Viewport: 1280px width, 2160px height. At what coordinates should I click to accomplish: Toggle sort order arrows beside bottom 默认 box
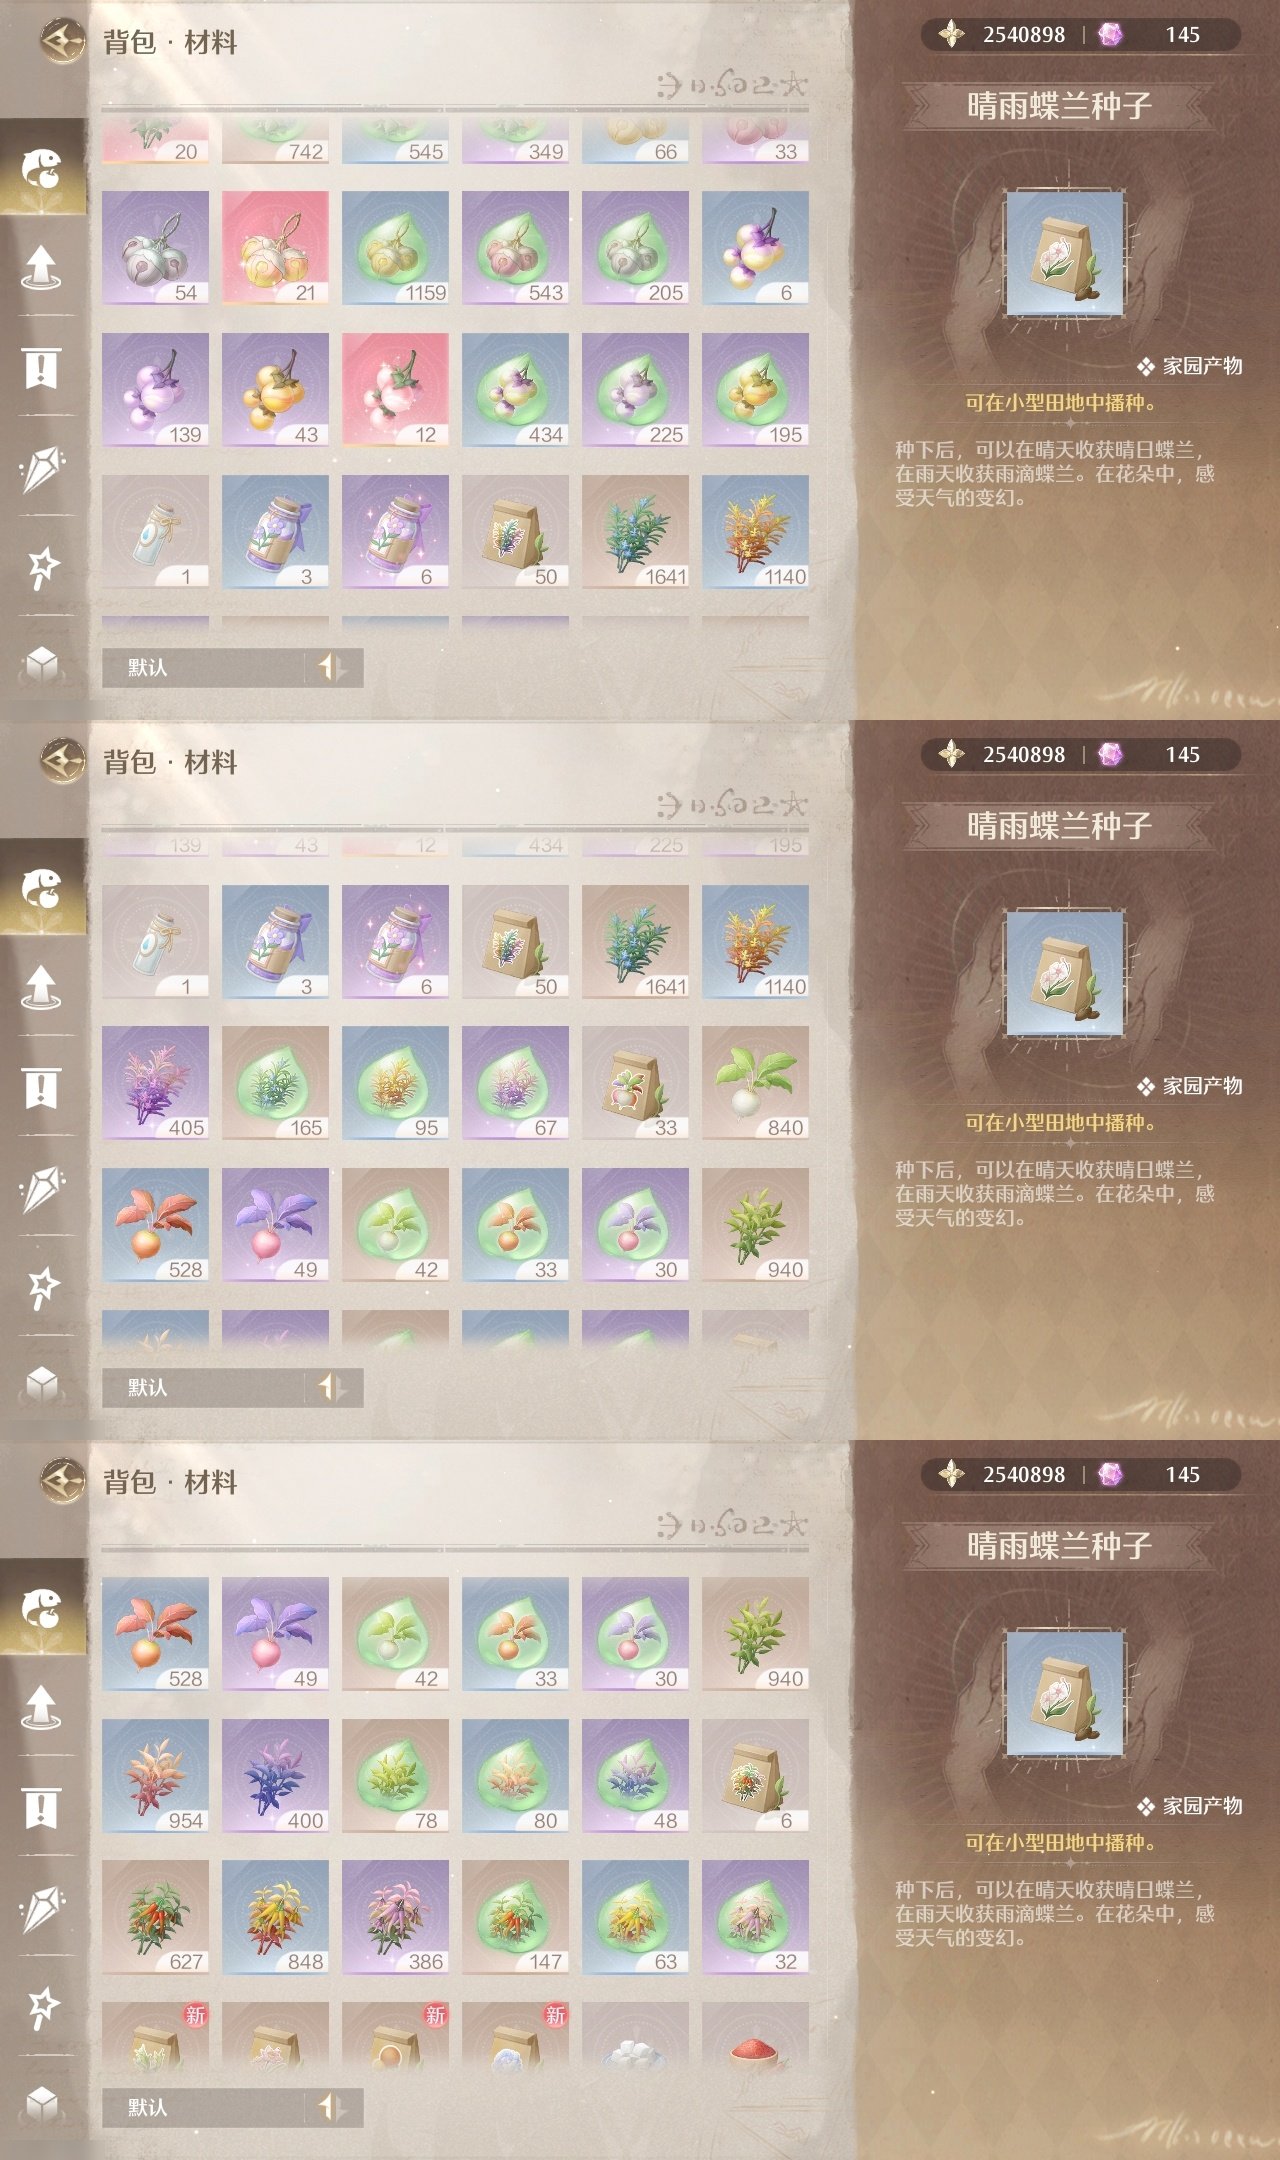[332, 2107]
